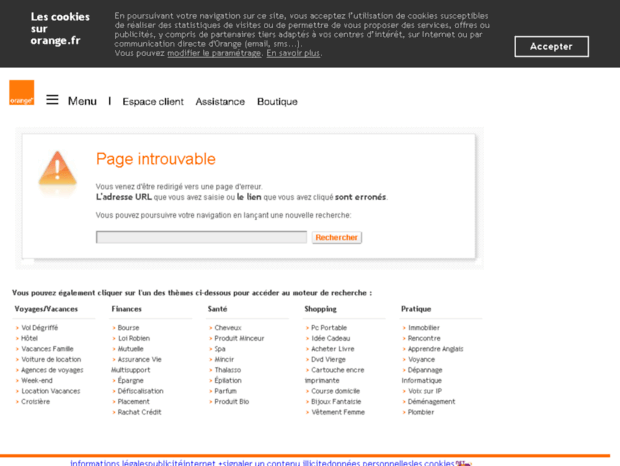The image size is (620, 466).
Task: Open Produit Bio
Action: click(x=232, y=402)
